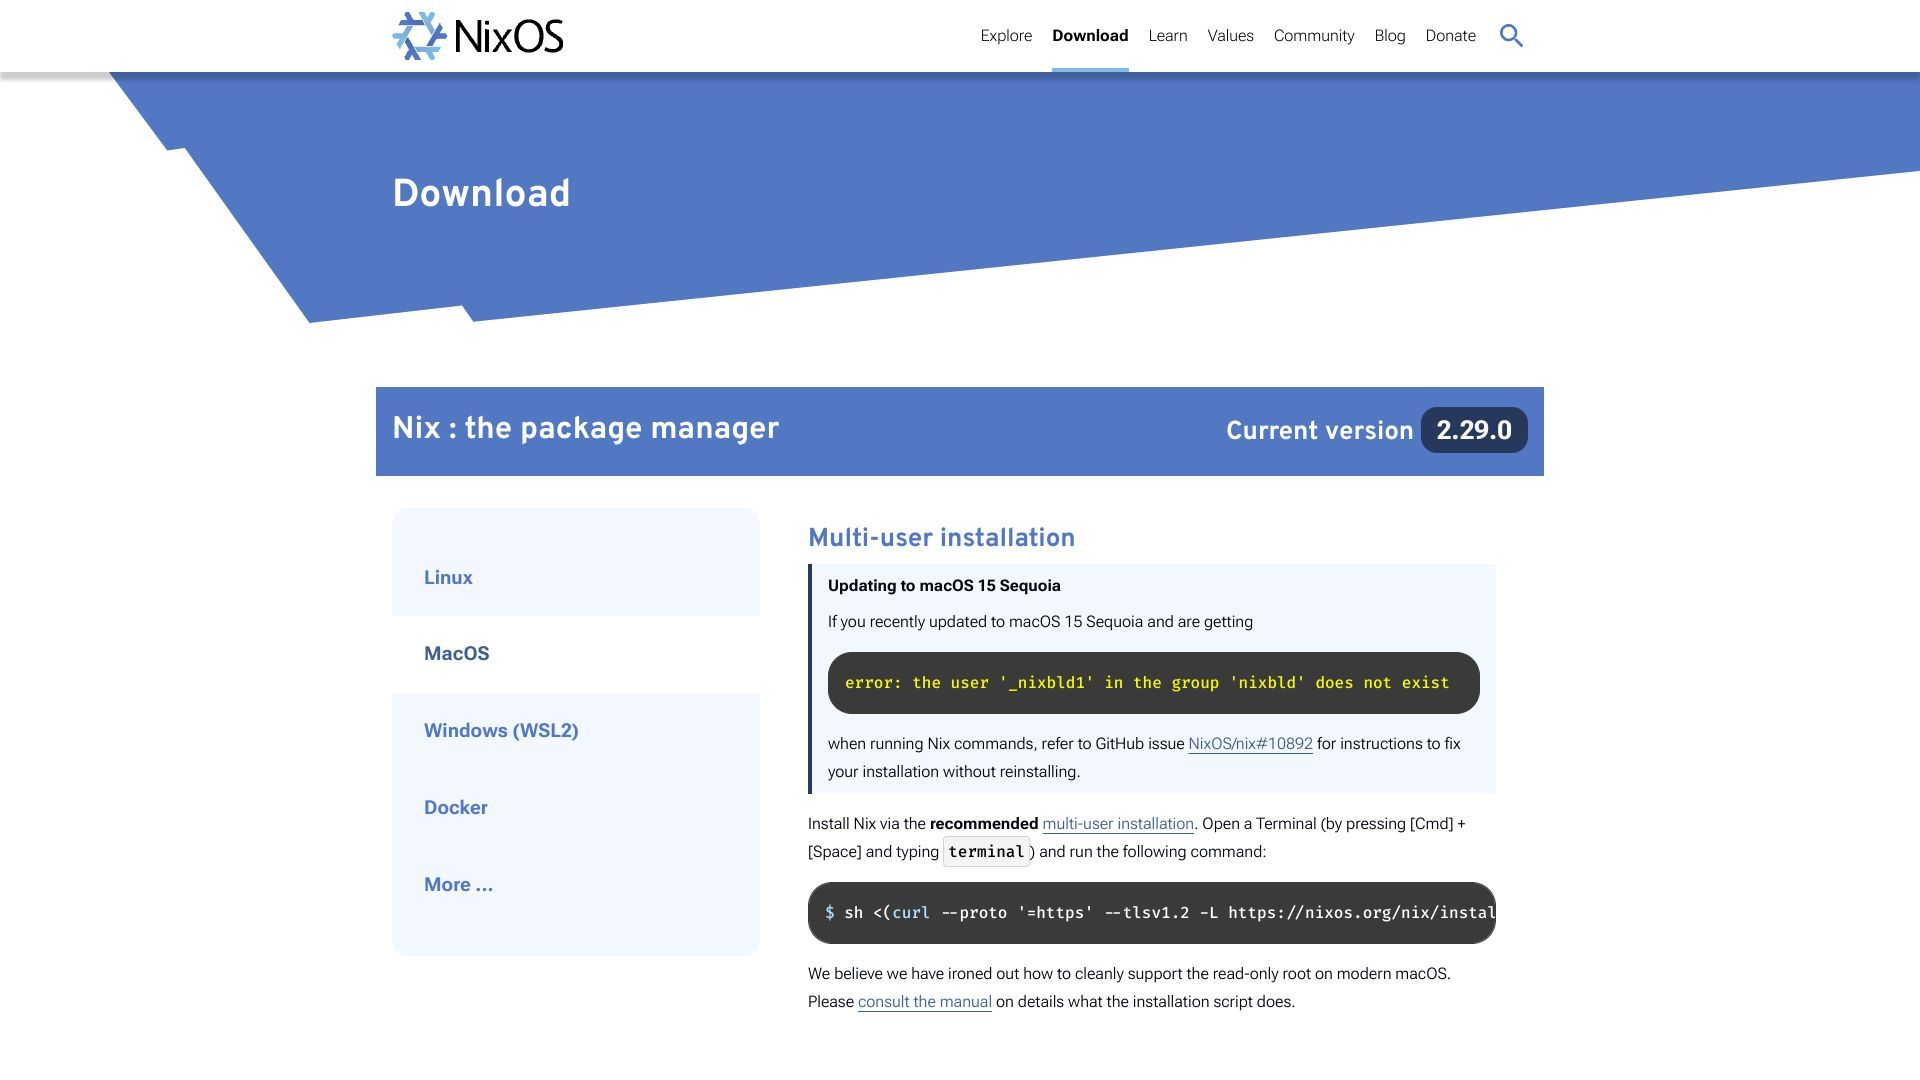Follow the multi-user installation link
The height and width of the screenshot is (1080, 1920).
click(x=1118, y=824)
